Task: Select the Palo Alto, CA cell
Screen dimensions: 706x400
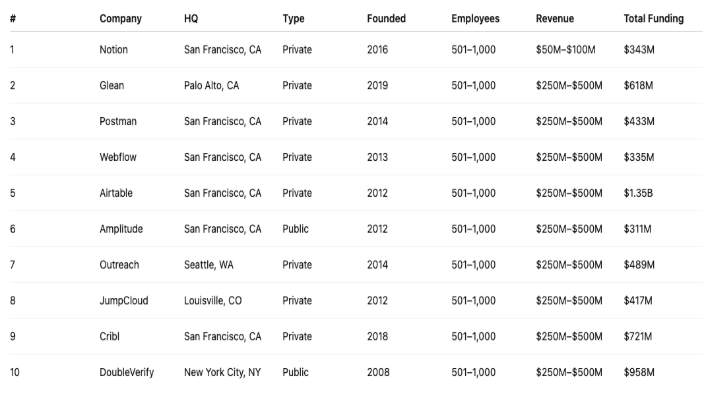Action: (x=212, y=85)
